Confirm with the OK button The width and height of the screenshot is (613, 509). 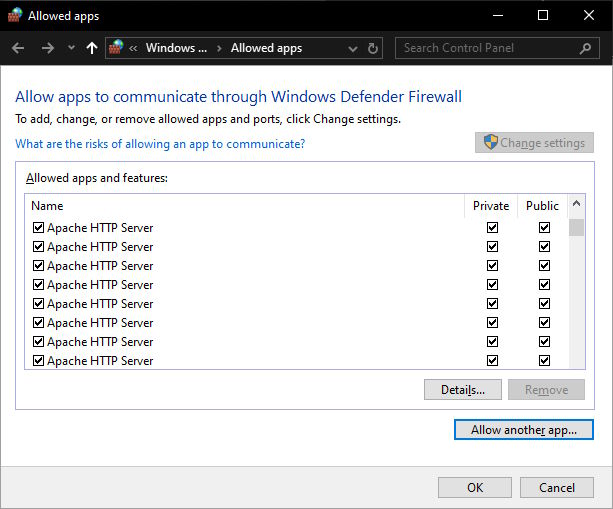click(x=475, y=487)
